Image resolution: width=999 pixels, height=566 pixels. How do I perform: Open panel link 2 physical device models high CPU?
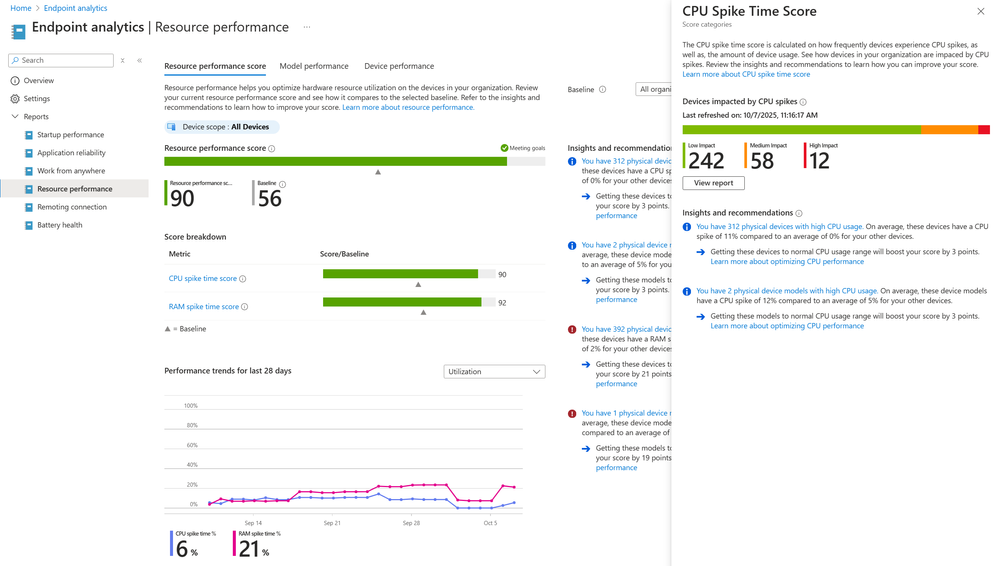click(x=787, y=291)
